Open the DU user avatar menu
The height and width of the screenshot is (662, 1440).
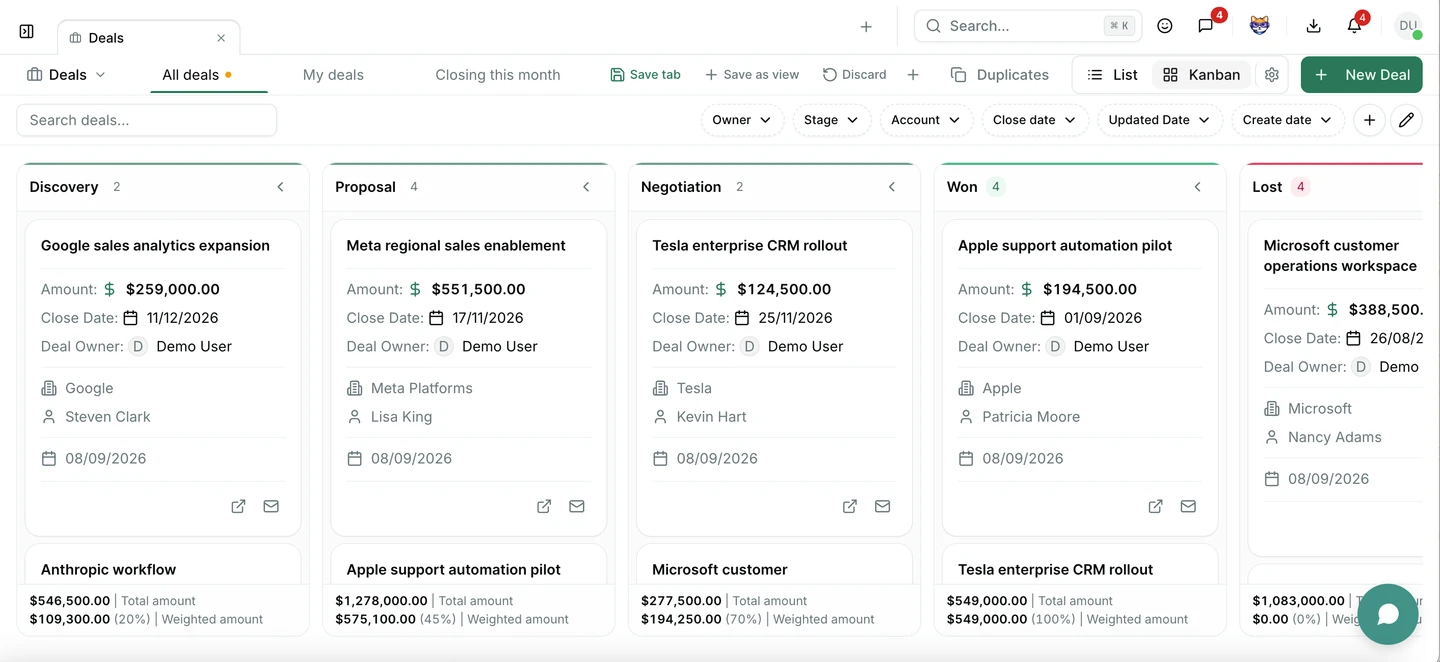pyautogui.click(x=1408, y=26)
